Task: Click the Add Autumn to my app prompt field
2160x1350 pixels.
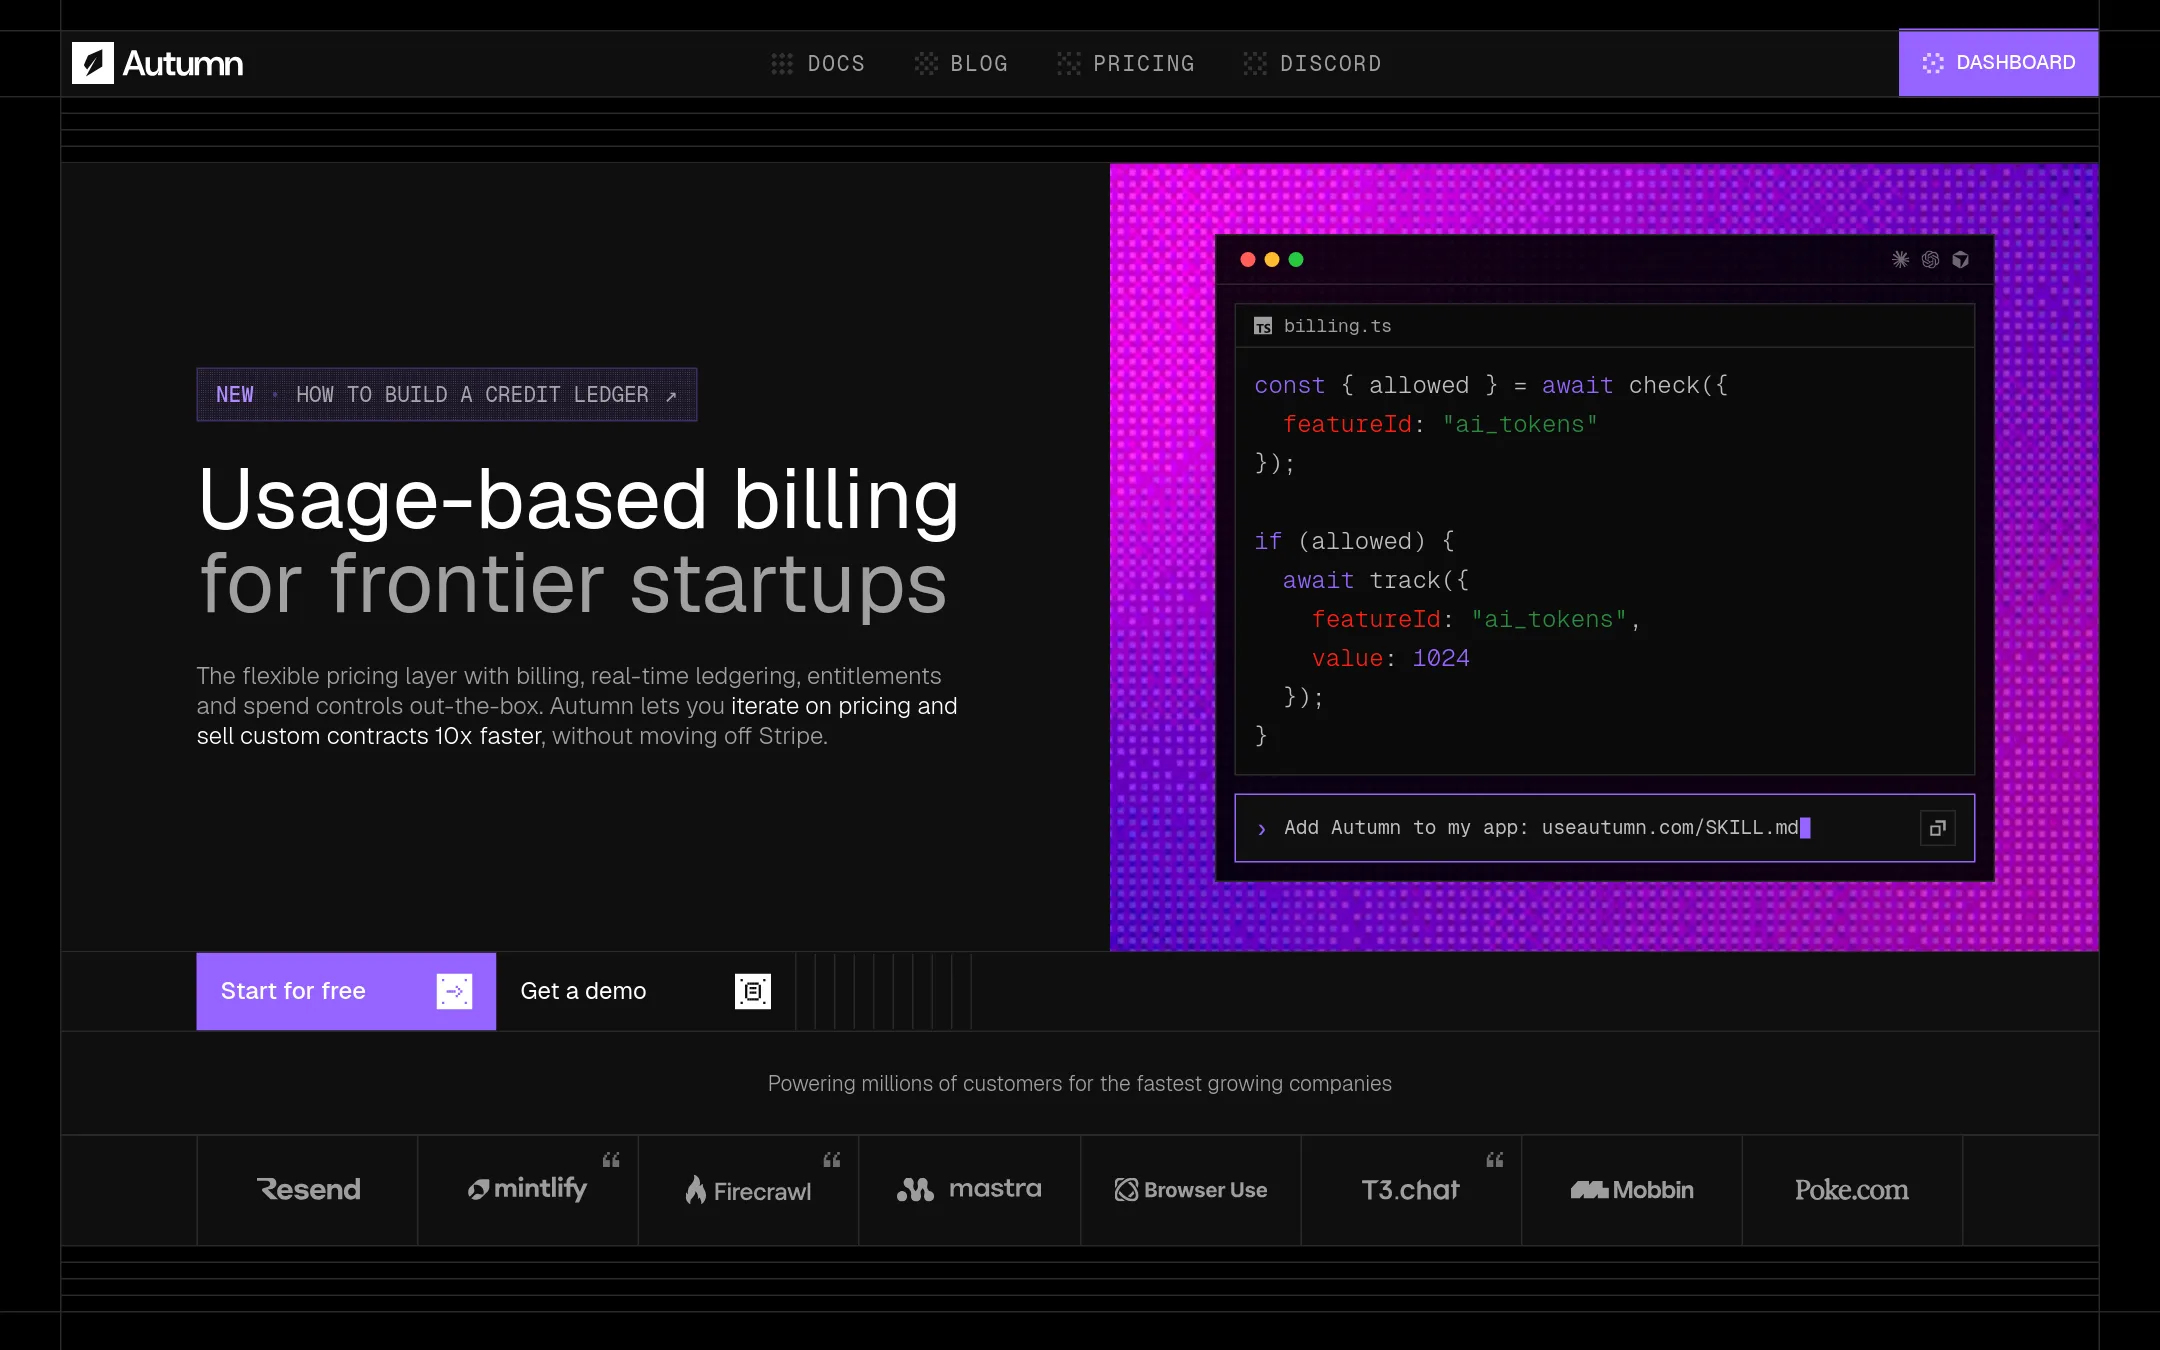Action: tap(1604, 828)
